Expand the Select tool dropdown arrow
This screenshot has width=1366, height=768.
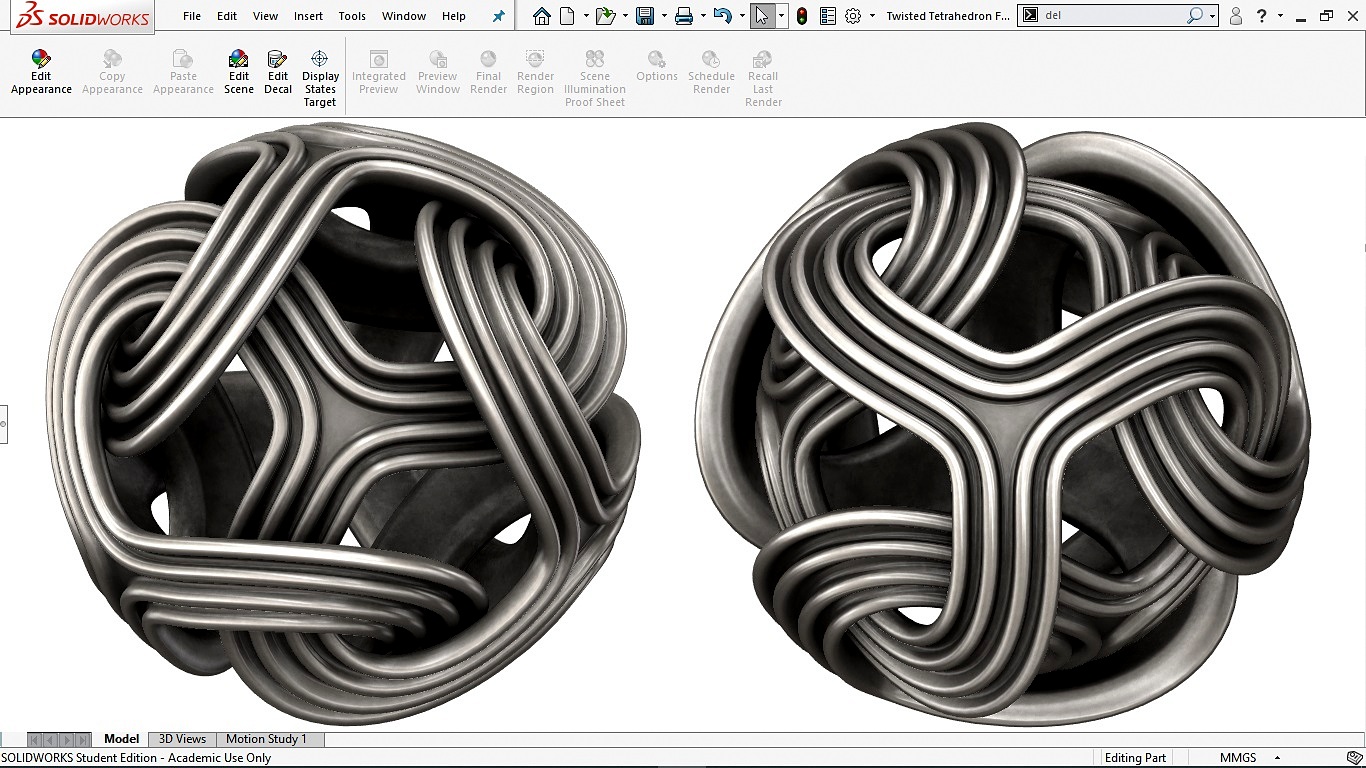(781, 16)
